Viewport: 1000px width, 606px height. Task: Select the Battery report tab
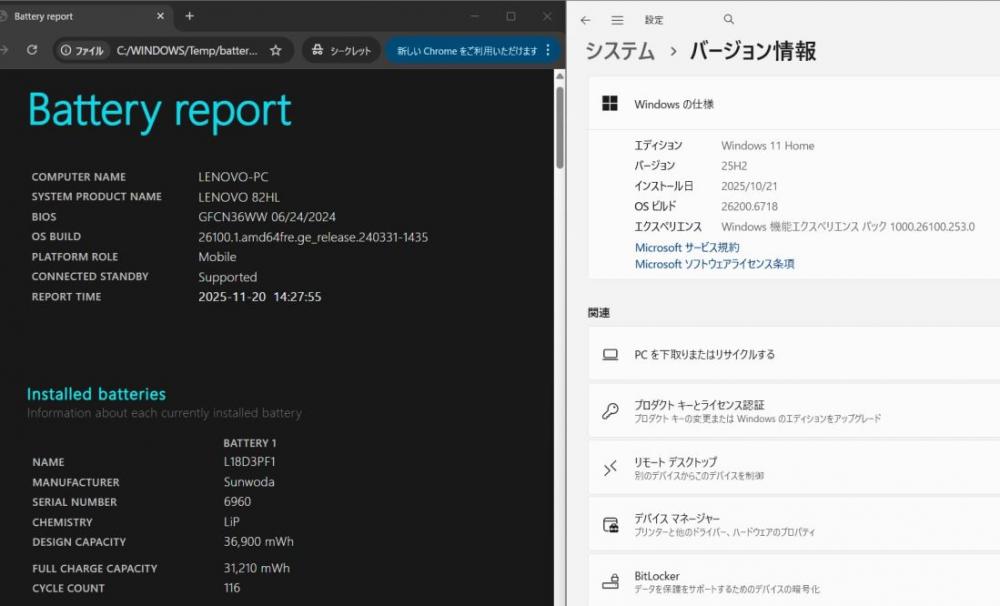point(80,16)
